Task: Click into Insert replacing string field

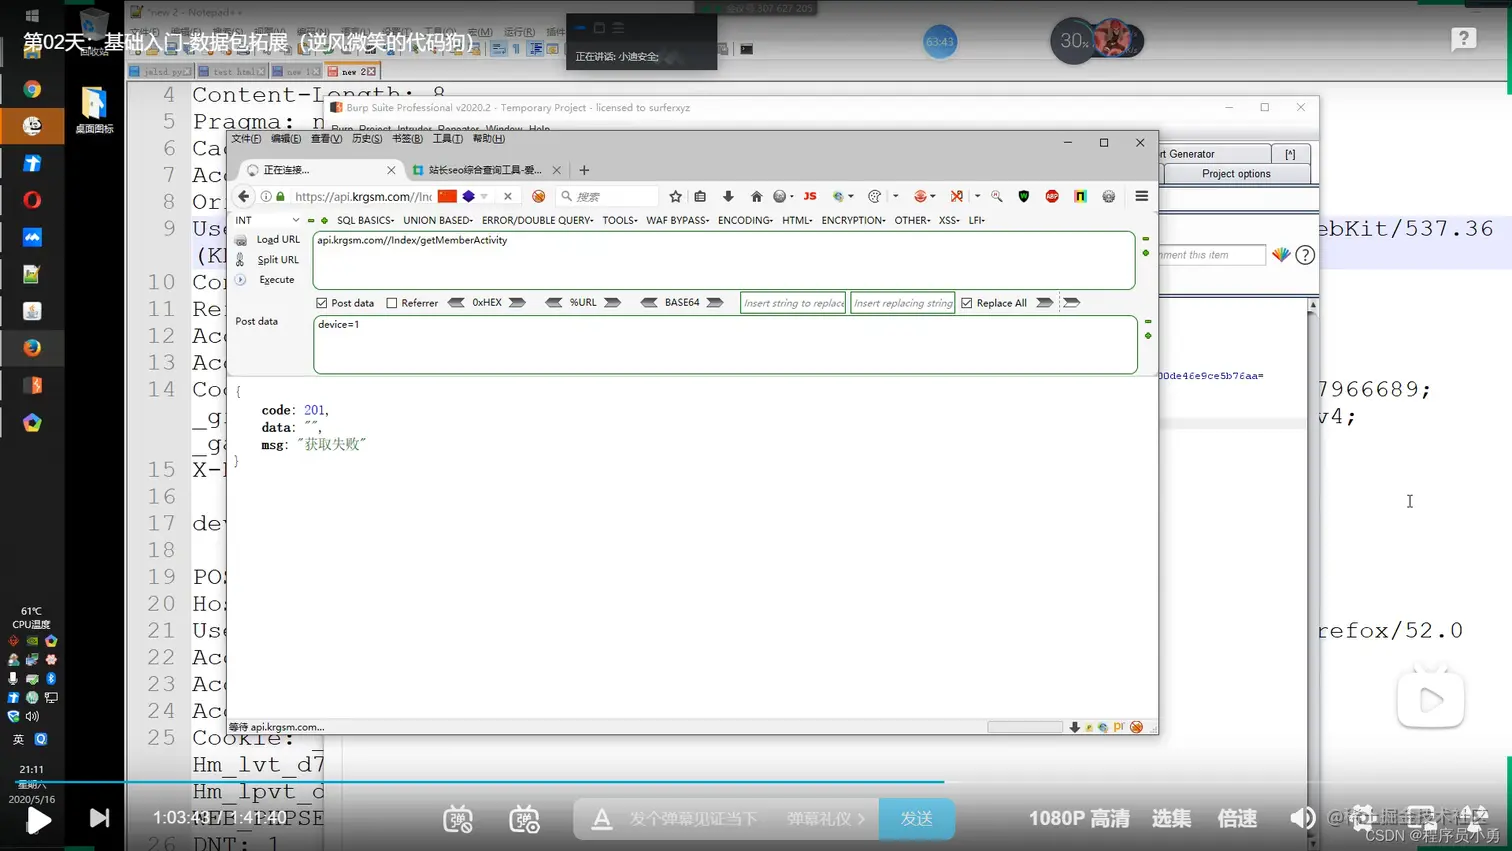Action: click(902, 303)
